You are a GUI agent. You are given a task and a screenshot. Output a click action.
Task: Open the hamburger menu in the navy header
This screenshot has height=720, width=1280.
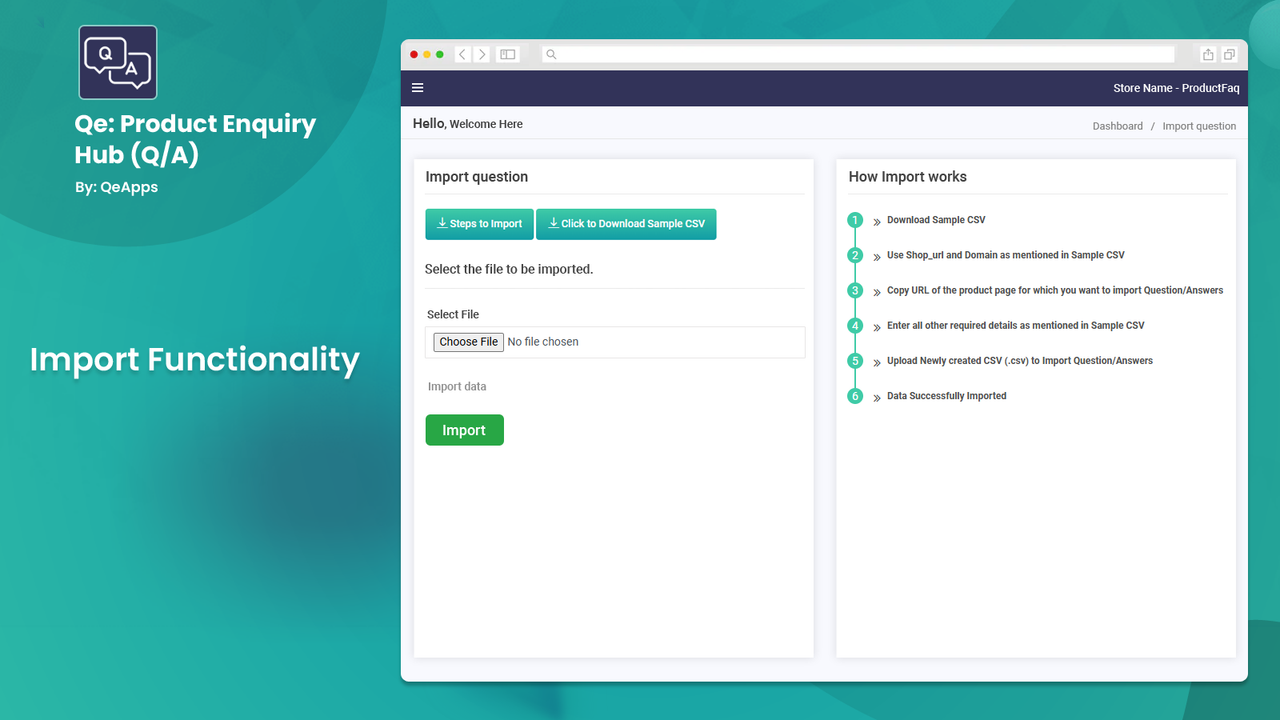coord(418,88)
